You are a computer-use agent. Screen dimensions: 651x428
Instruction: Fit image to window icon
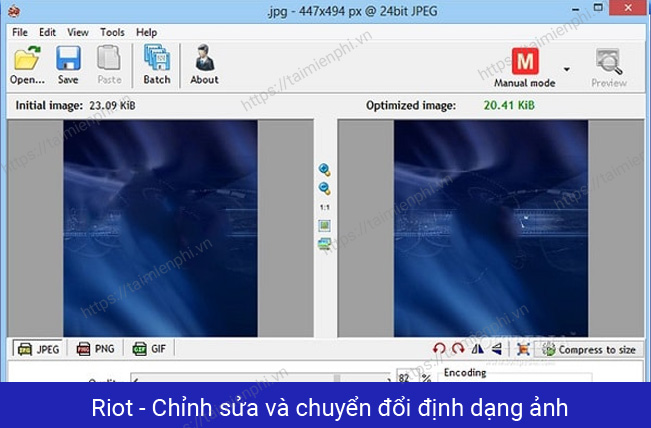coord(324,225)
